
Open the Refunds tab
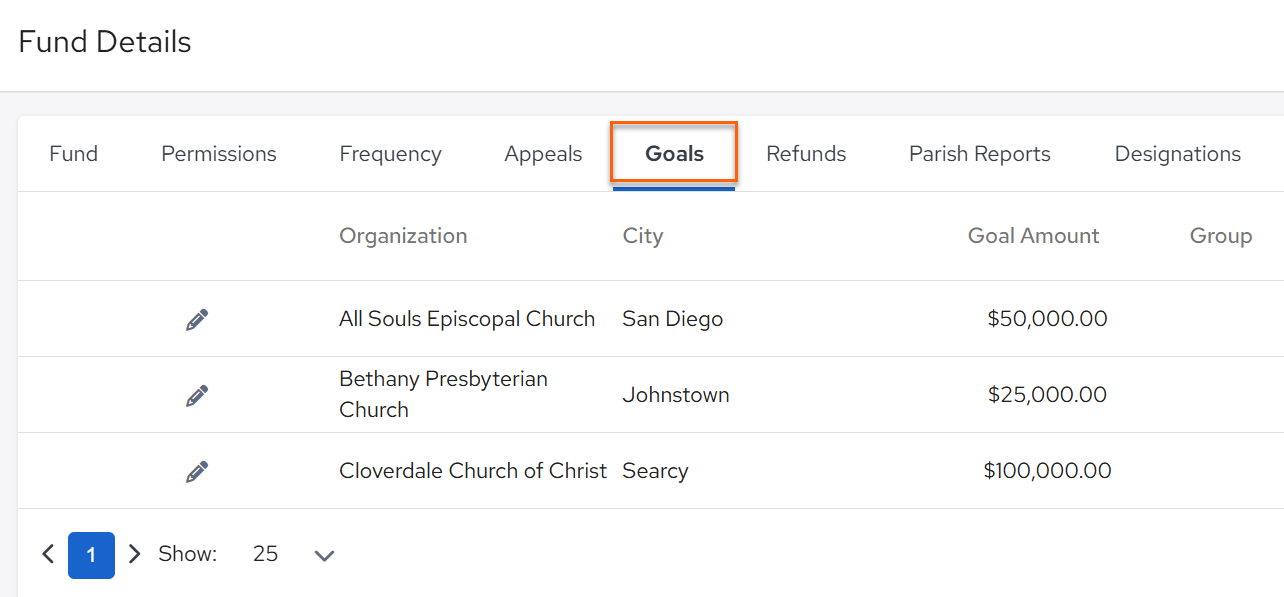coord(806,154)
